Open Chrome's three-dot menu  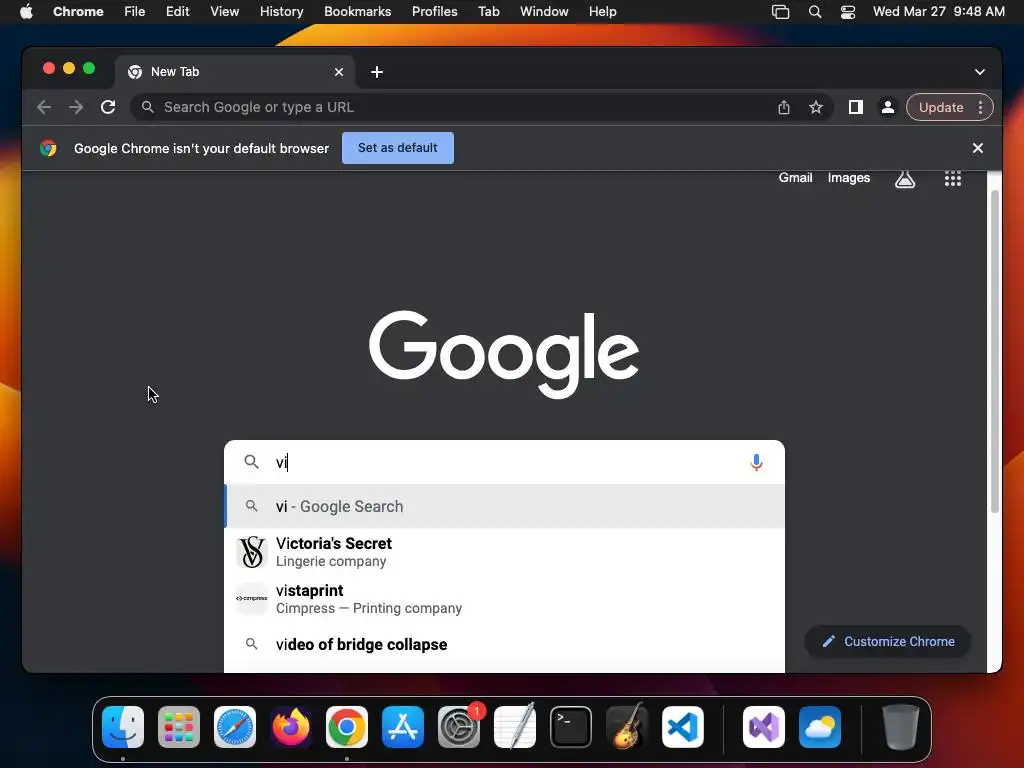coord(980,107)
